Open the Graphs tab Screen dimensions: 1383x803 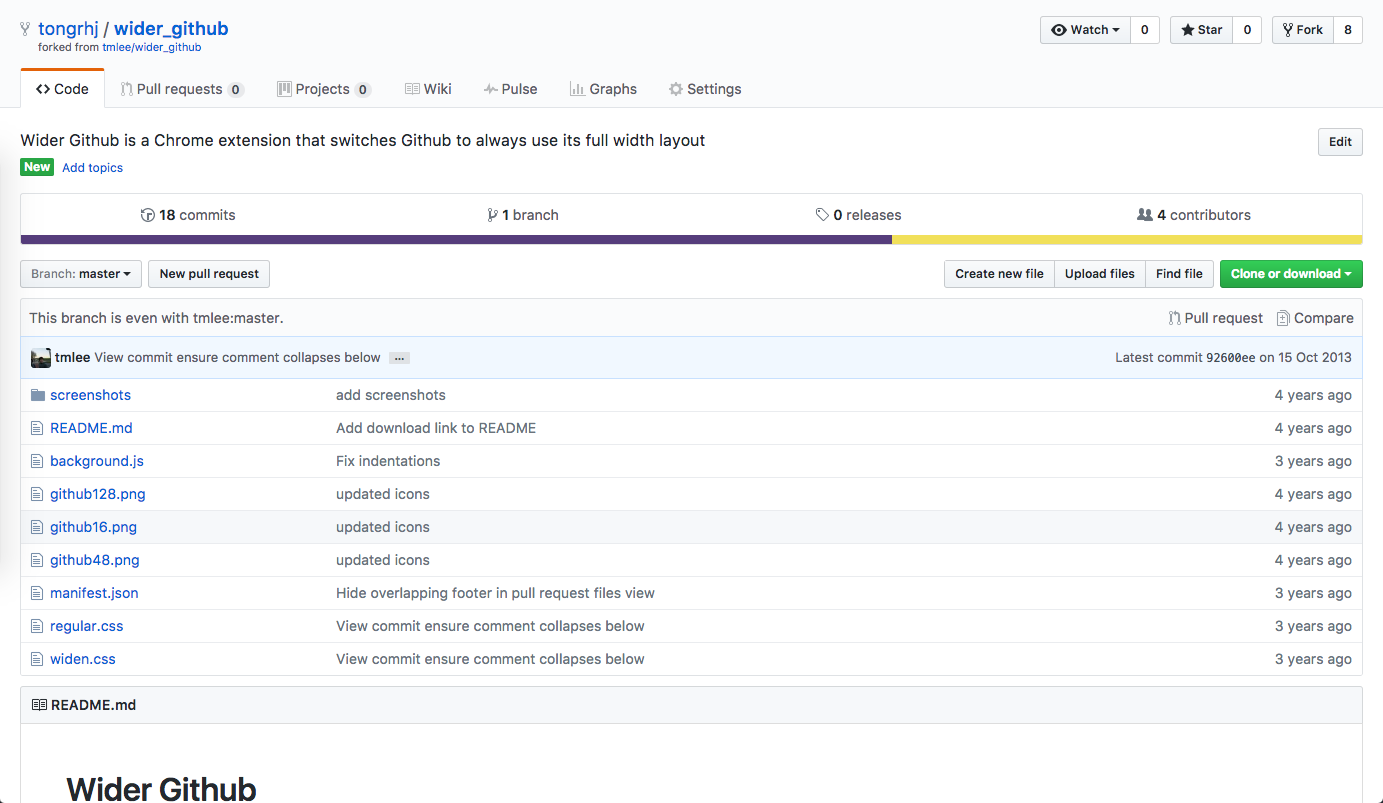point(603,89)
